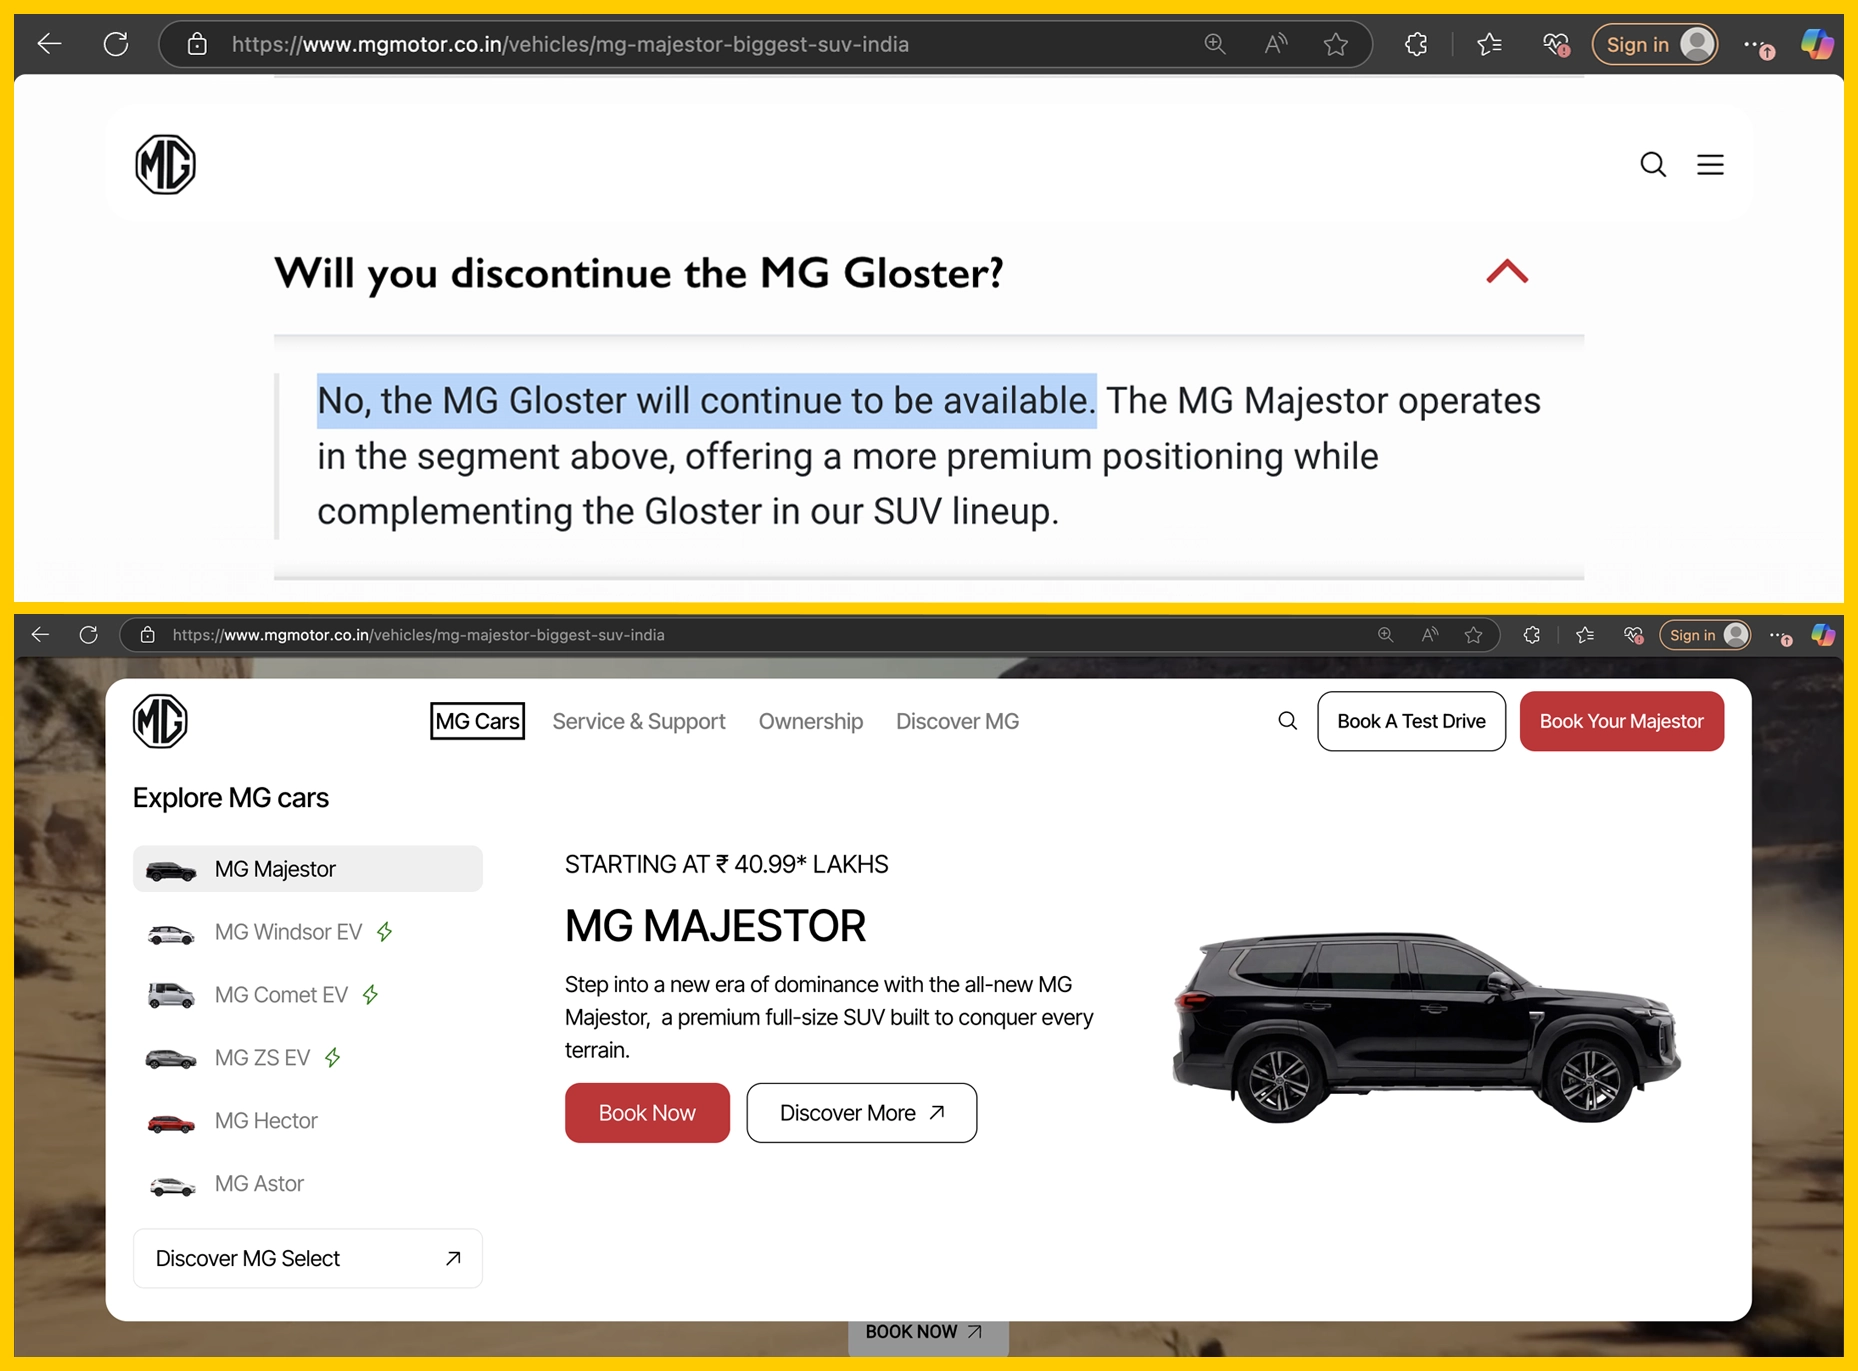Select MG Astor in car list

308,1184
